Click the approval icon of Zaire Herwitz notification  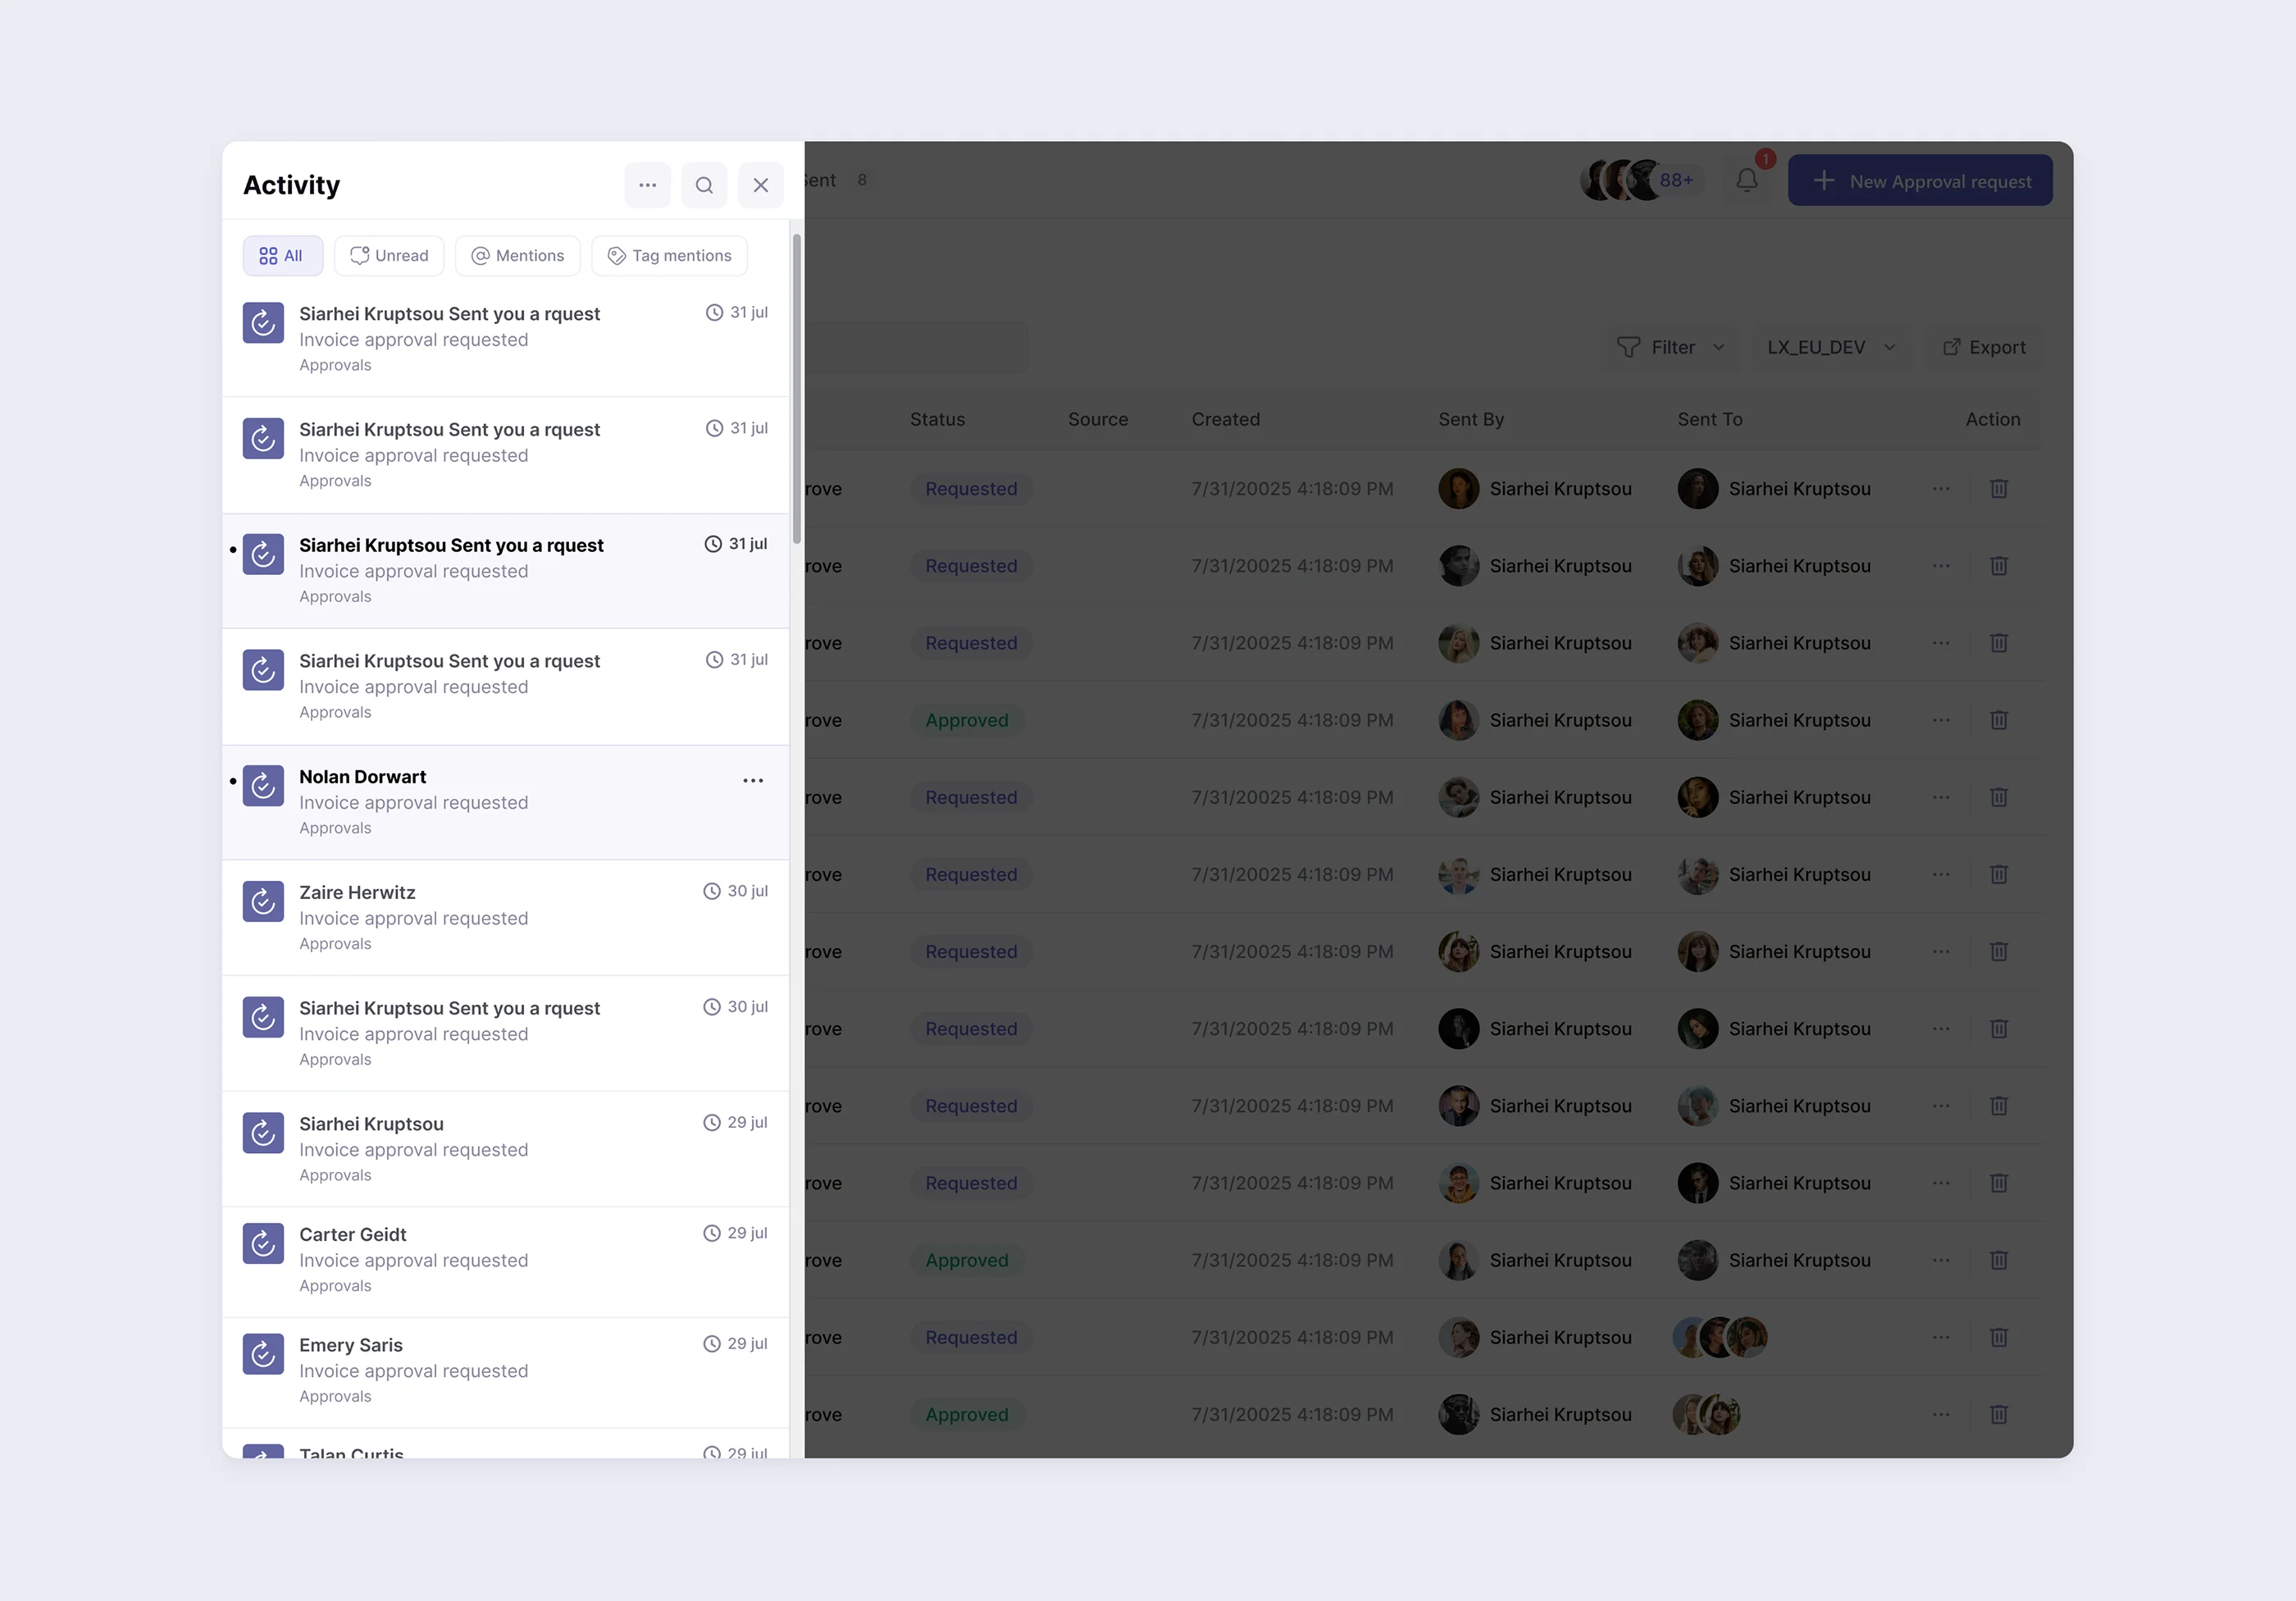coord(263,902)
